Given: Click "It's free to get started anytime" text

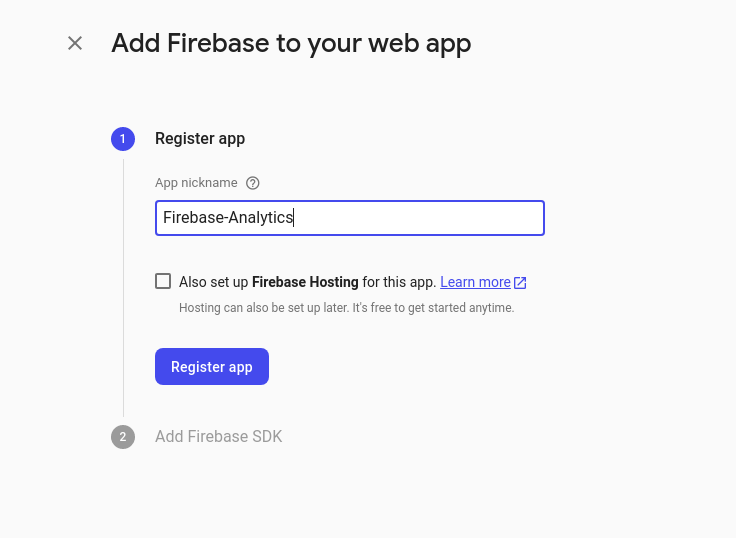Looking at the screenshot, I should [x=433, y=308].
